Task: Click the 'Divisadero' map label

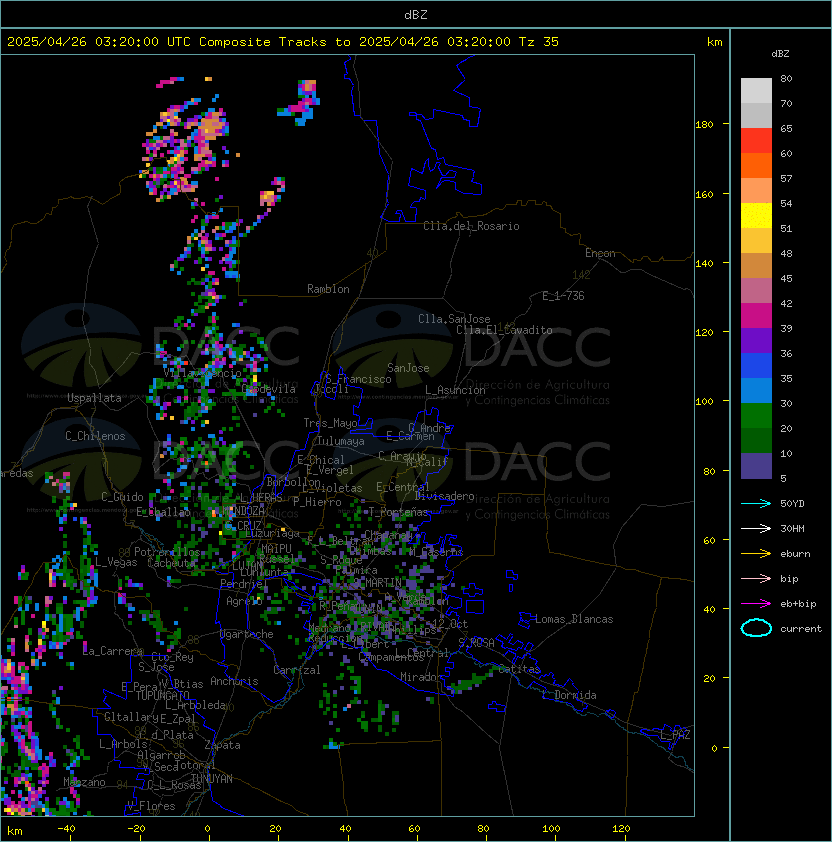Action: pyautogui.click(x=444, y=496)
